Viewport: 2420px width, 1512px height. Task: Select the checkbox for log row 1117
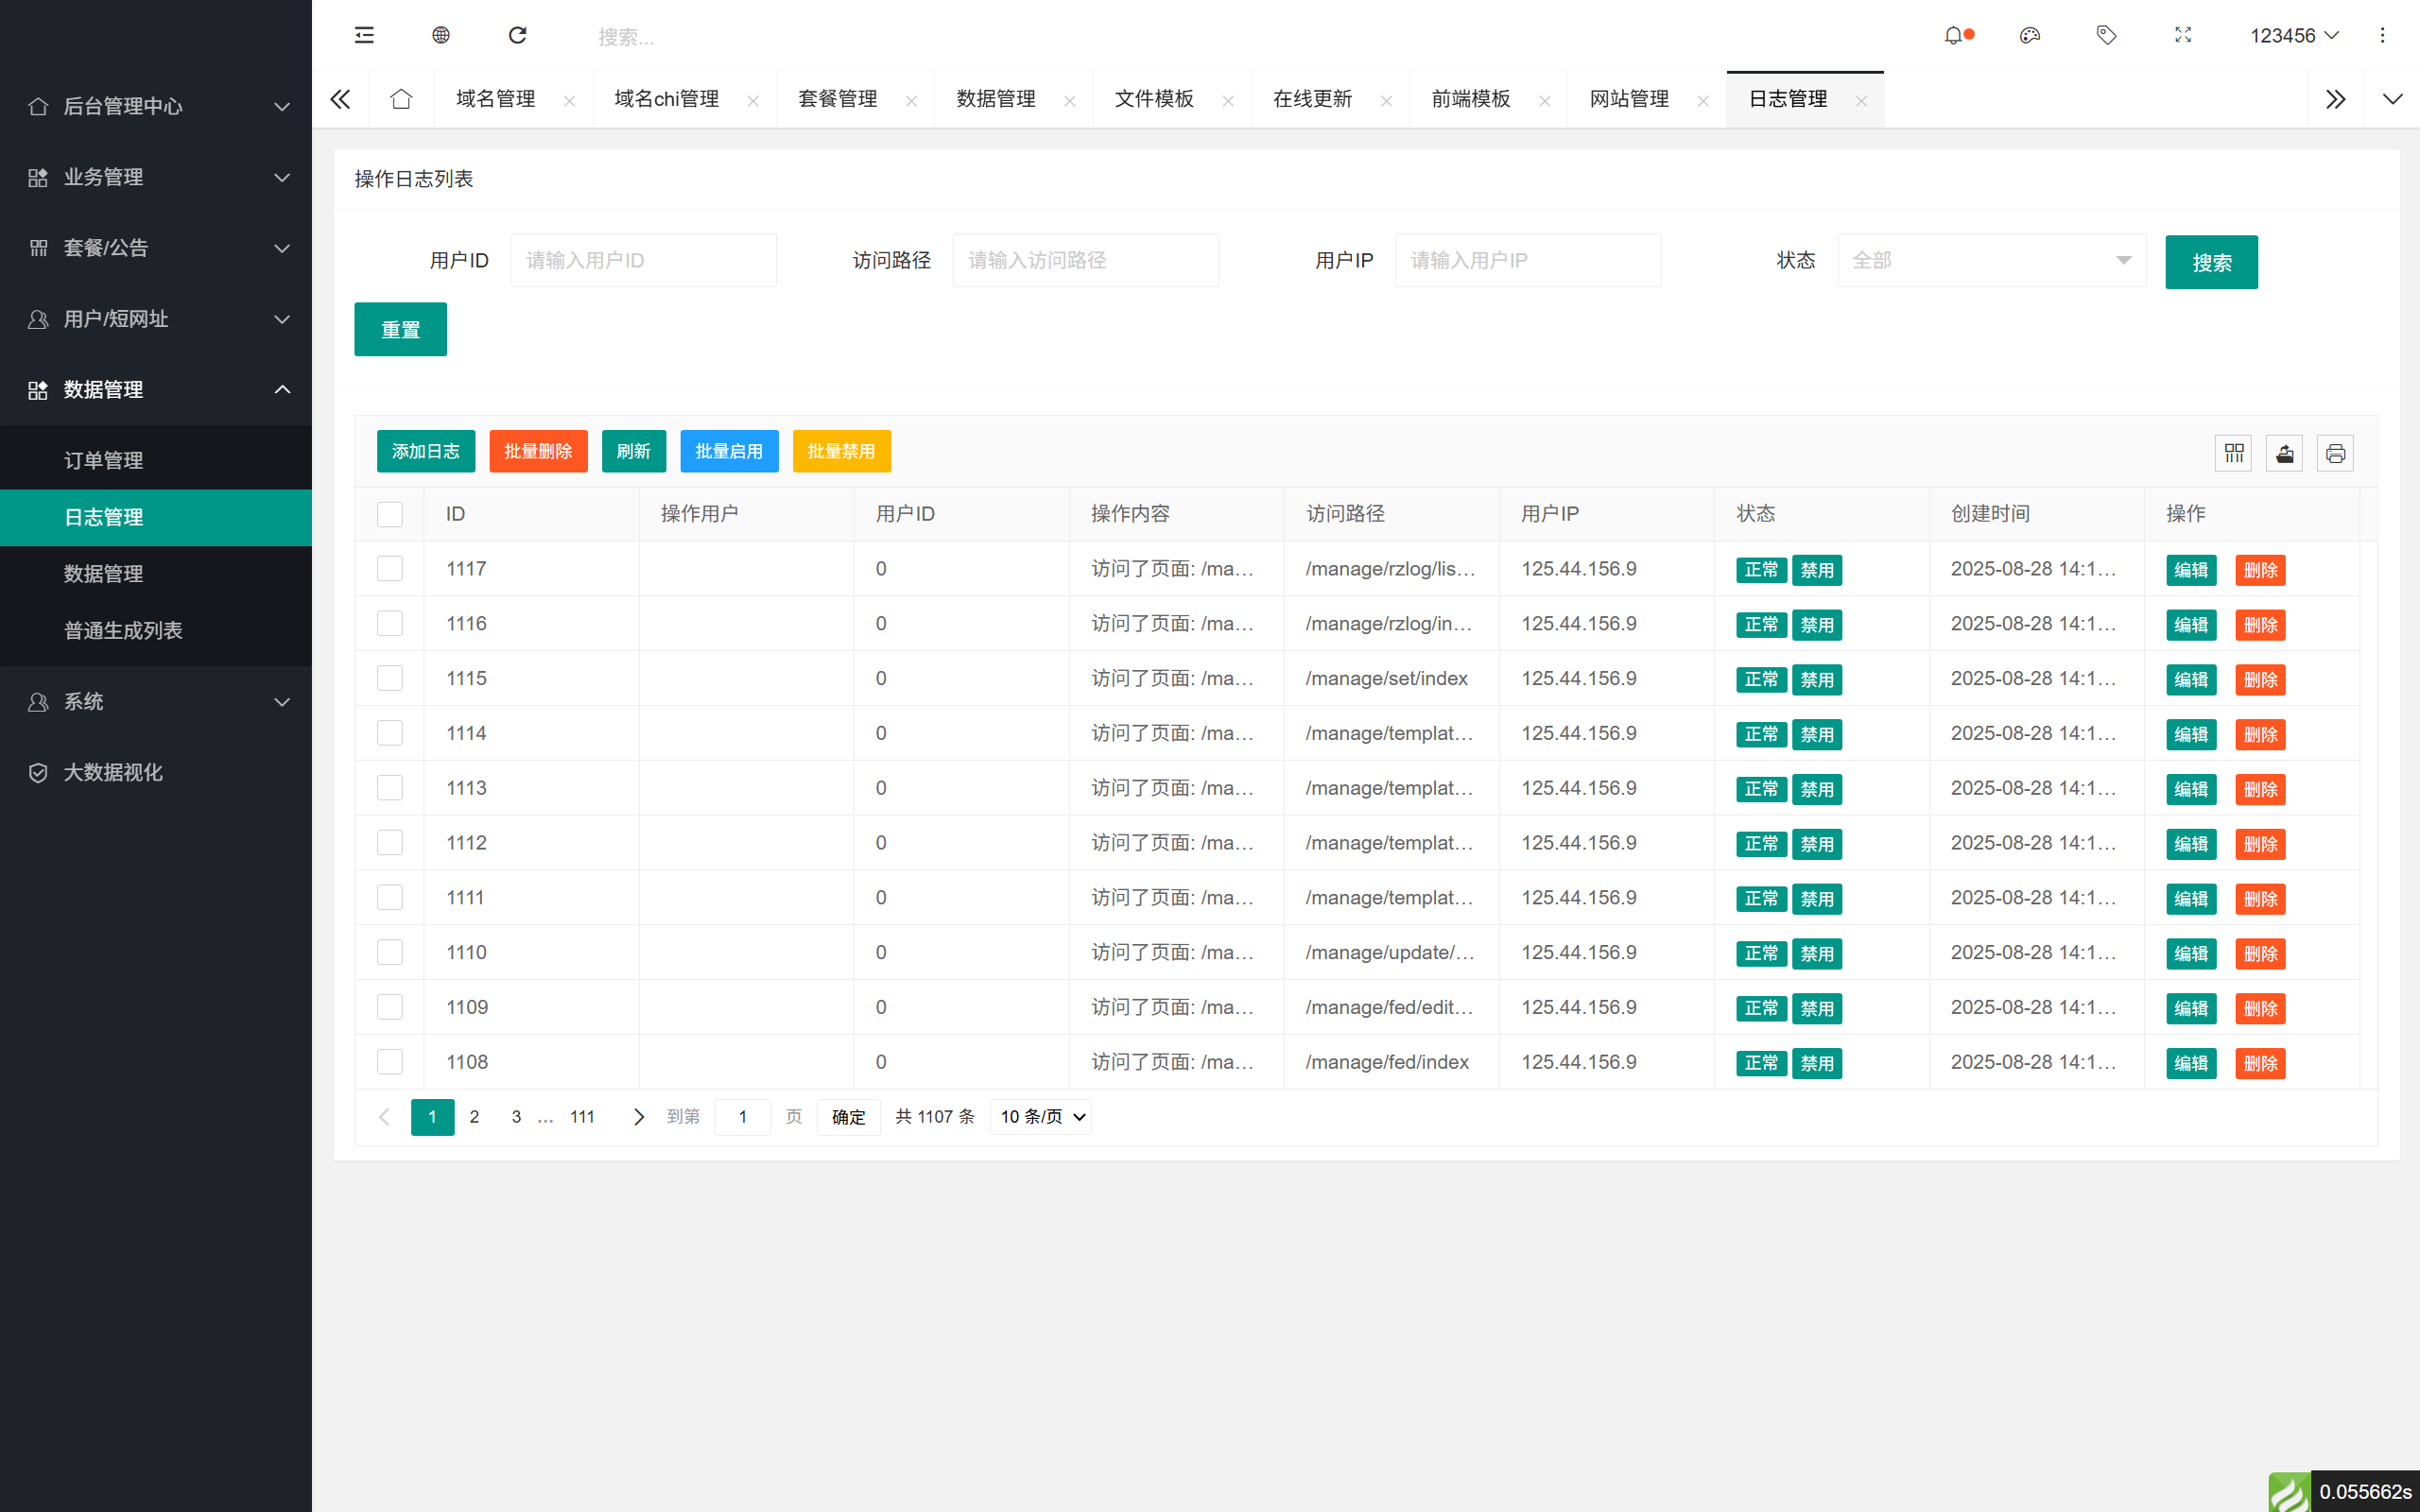tap(390, 568)
